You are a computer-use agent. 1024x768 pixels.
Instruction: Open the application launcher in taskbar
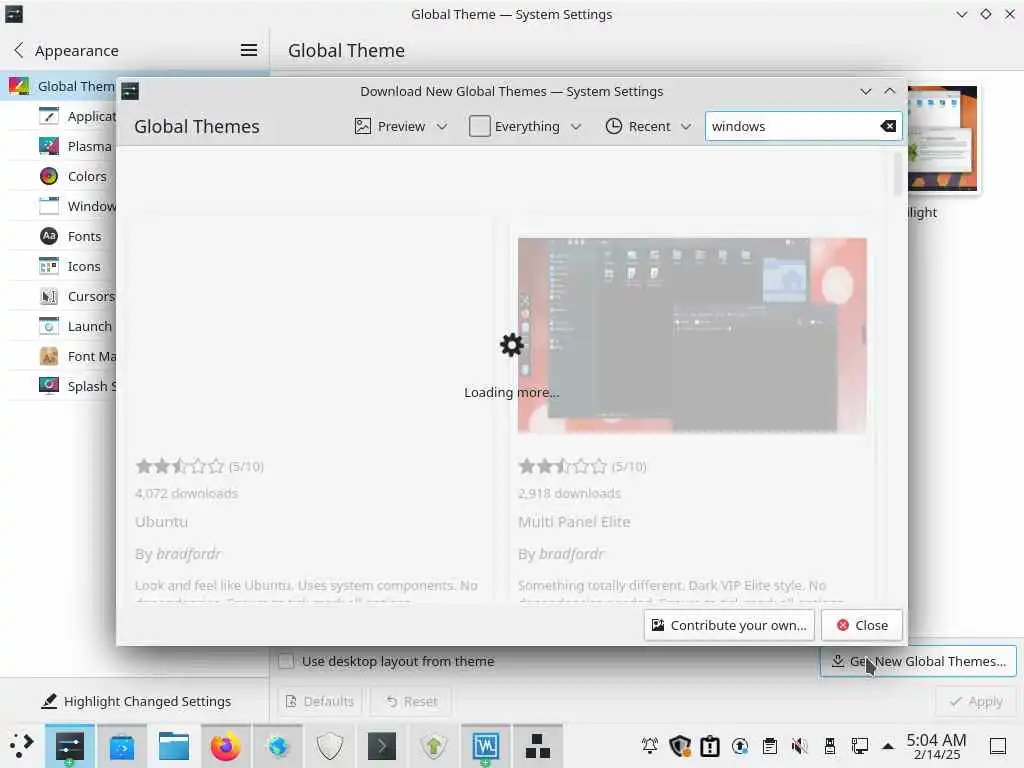click(22, 746)
